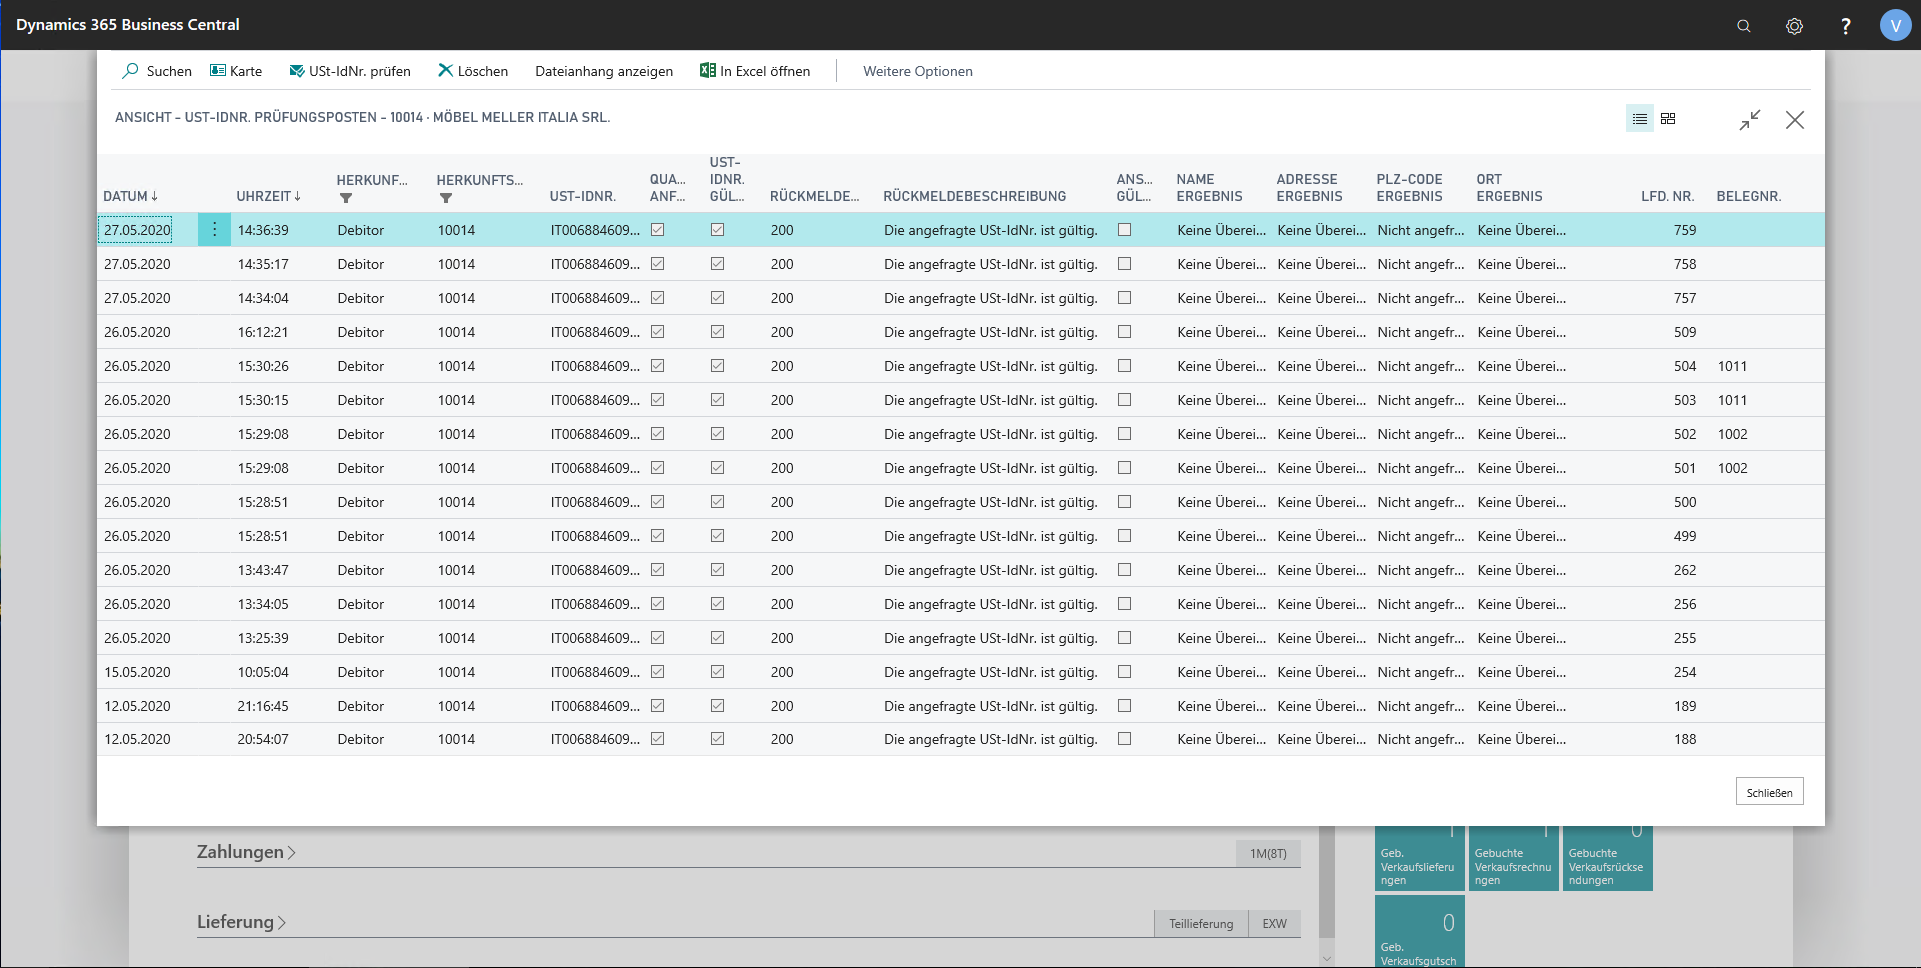The image size is (1921, 968).
Task: Click Lfd. Nr. 256 cell
Action: click(1685, 604)
